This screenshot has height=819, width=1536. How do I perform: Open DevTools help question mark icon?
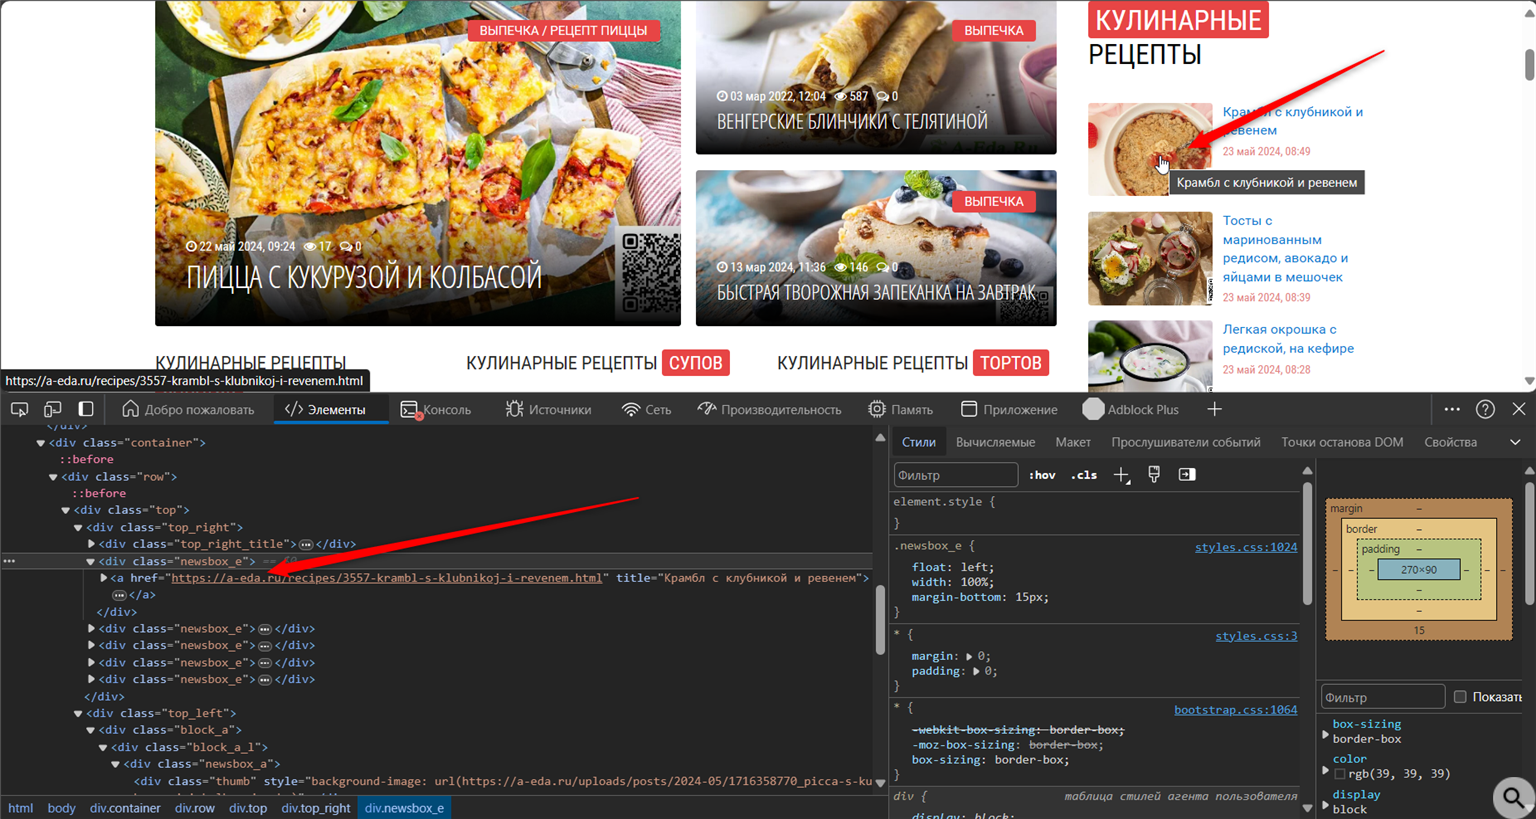1485,409
